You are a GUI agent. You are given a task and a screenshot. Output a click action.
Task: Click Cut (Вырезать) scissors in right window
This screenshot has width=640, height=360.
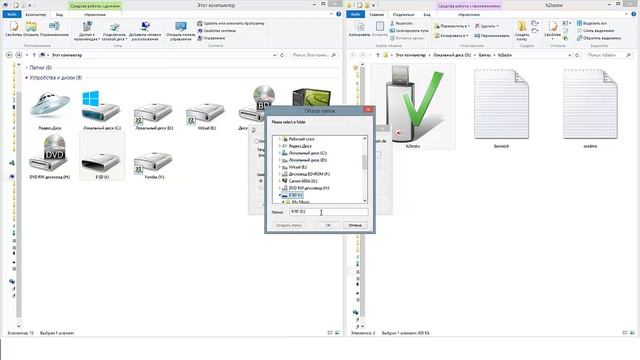pos(401,24)
